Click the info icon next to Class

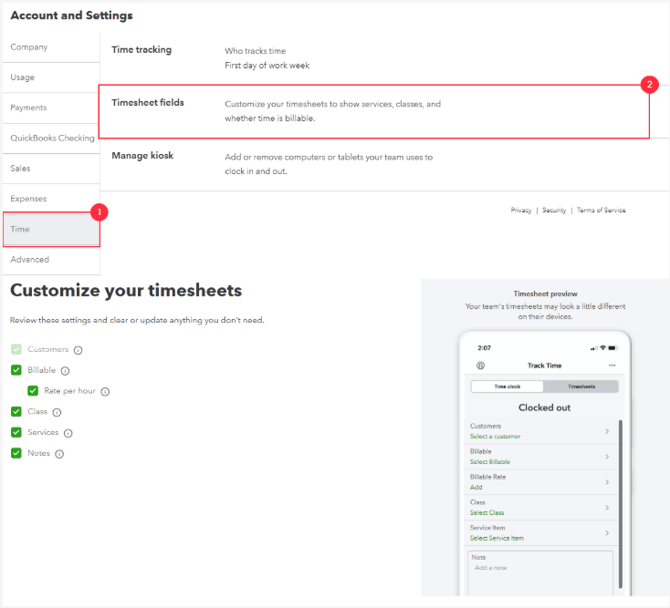pos(56,412)
